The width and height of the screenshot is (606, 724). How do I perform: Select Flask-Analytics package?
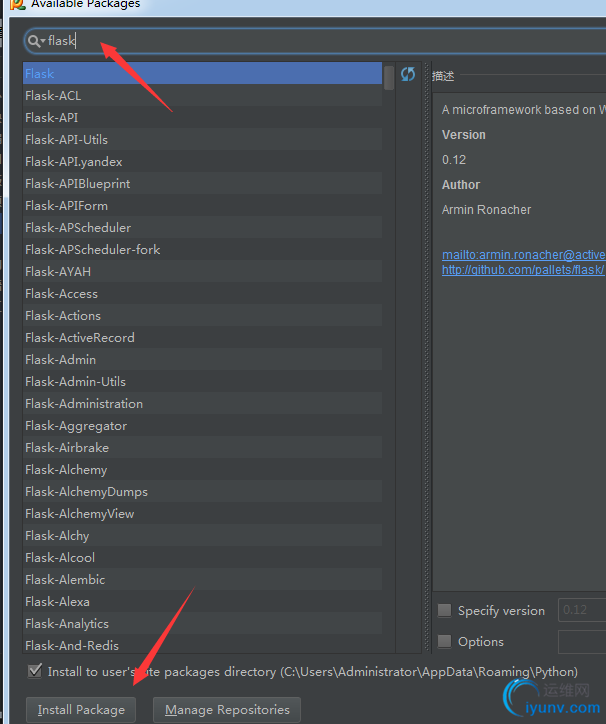(x=202, y=624)
